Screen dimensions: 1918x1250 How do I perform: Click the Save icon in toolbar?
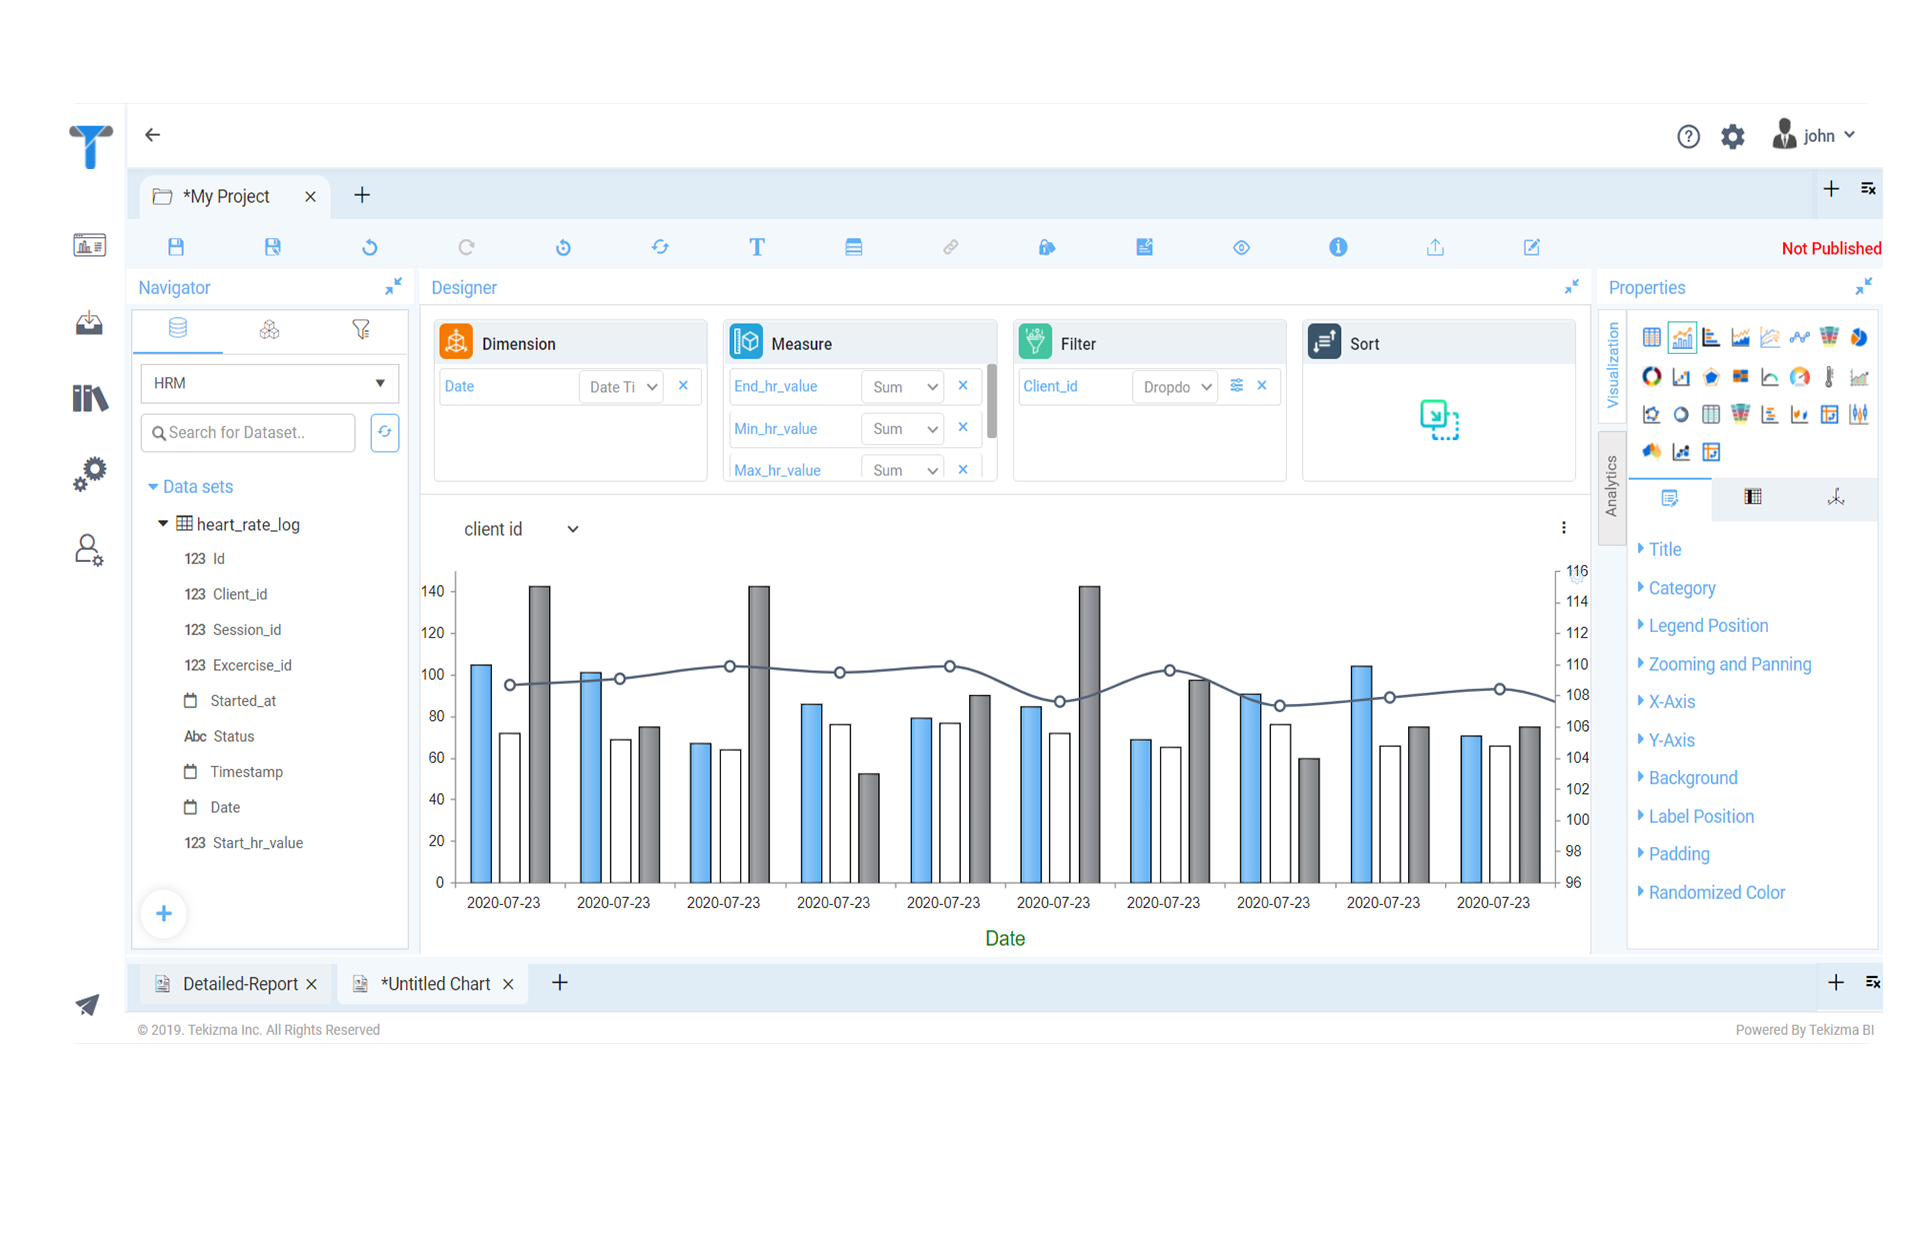tap(176, 247)
